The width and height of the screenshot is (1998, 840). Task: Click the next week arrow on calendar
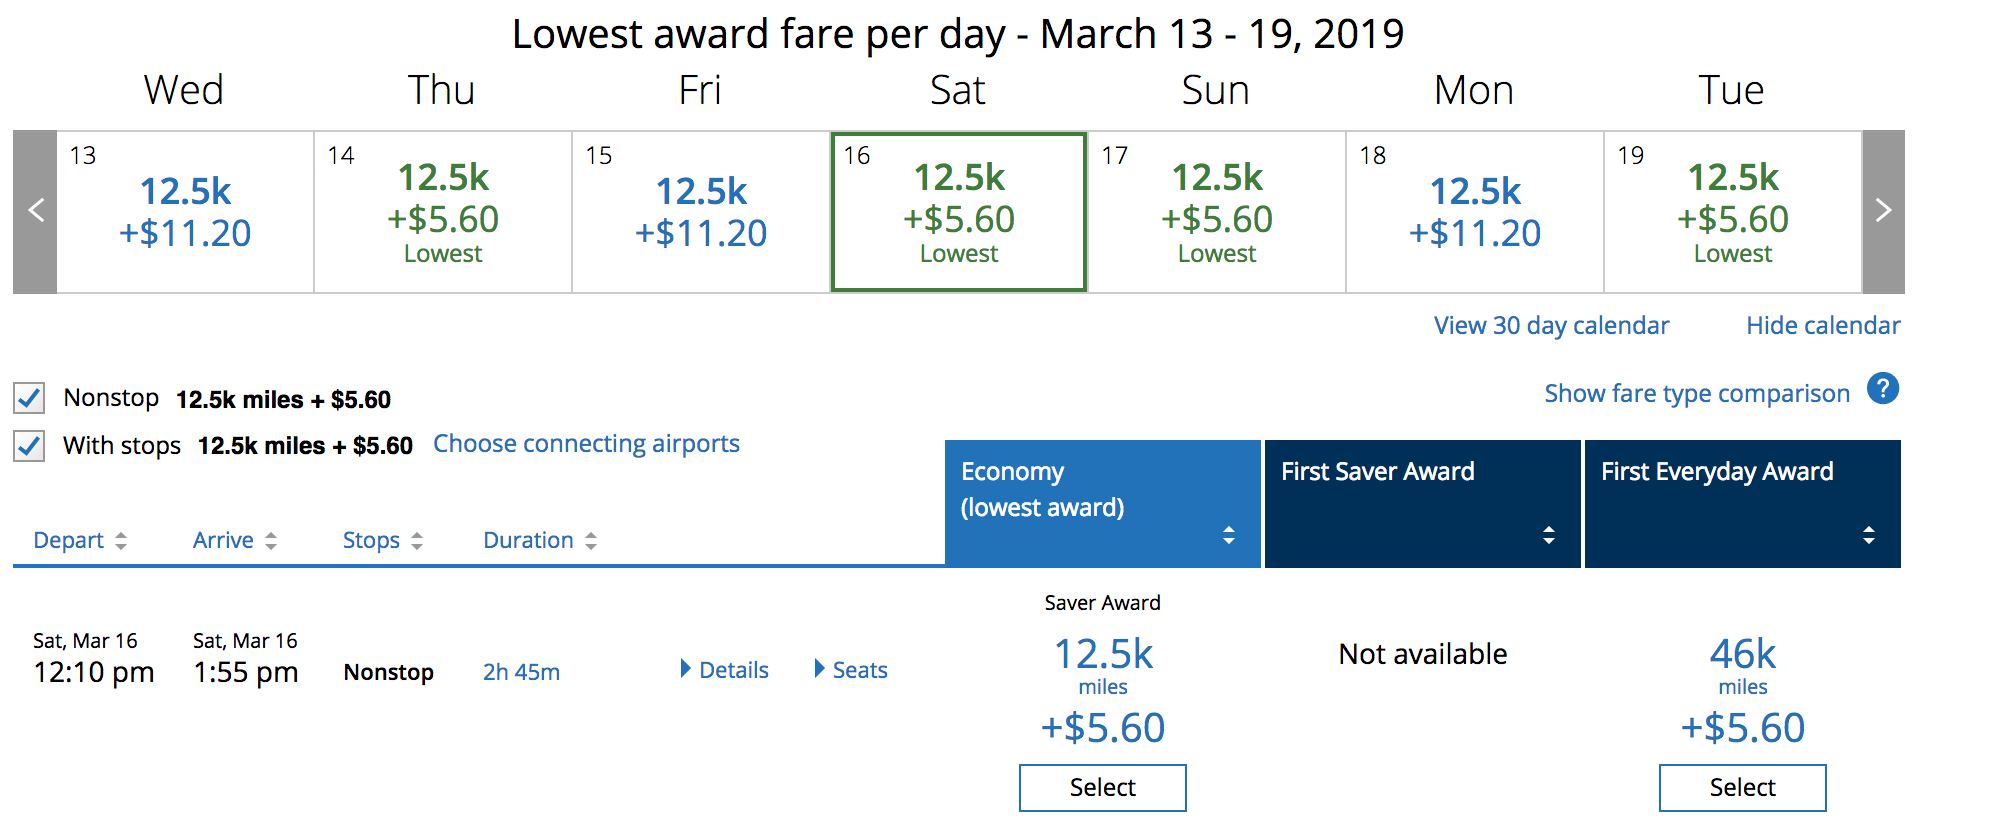click(1883, 211)
